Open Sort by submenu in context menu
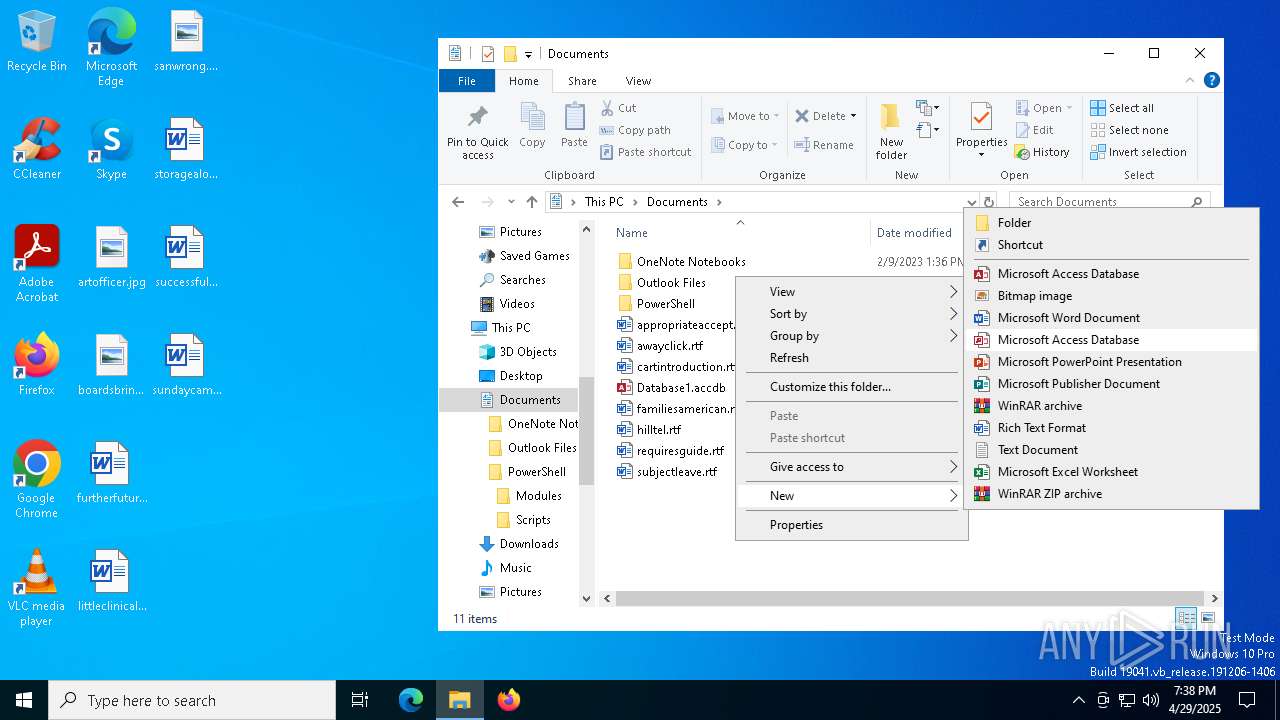 click(x=852, y=314)
